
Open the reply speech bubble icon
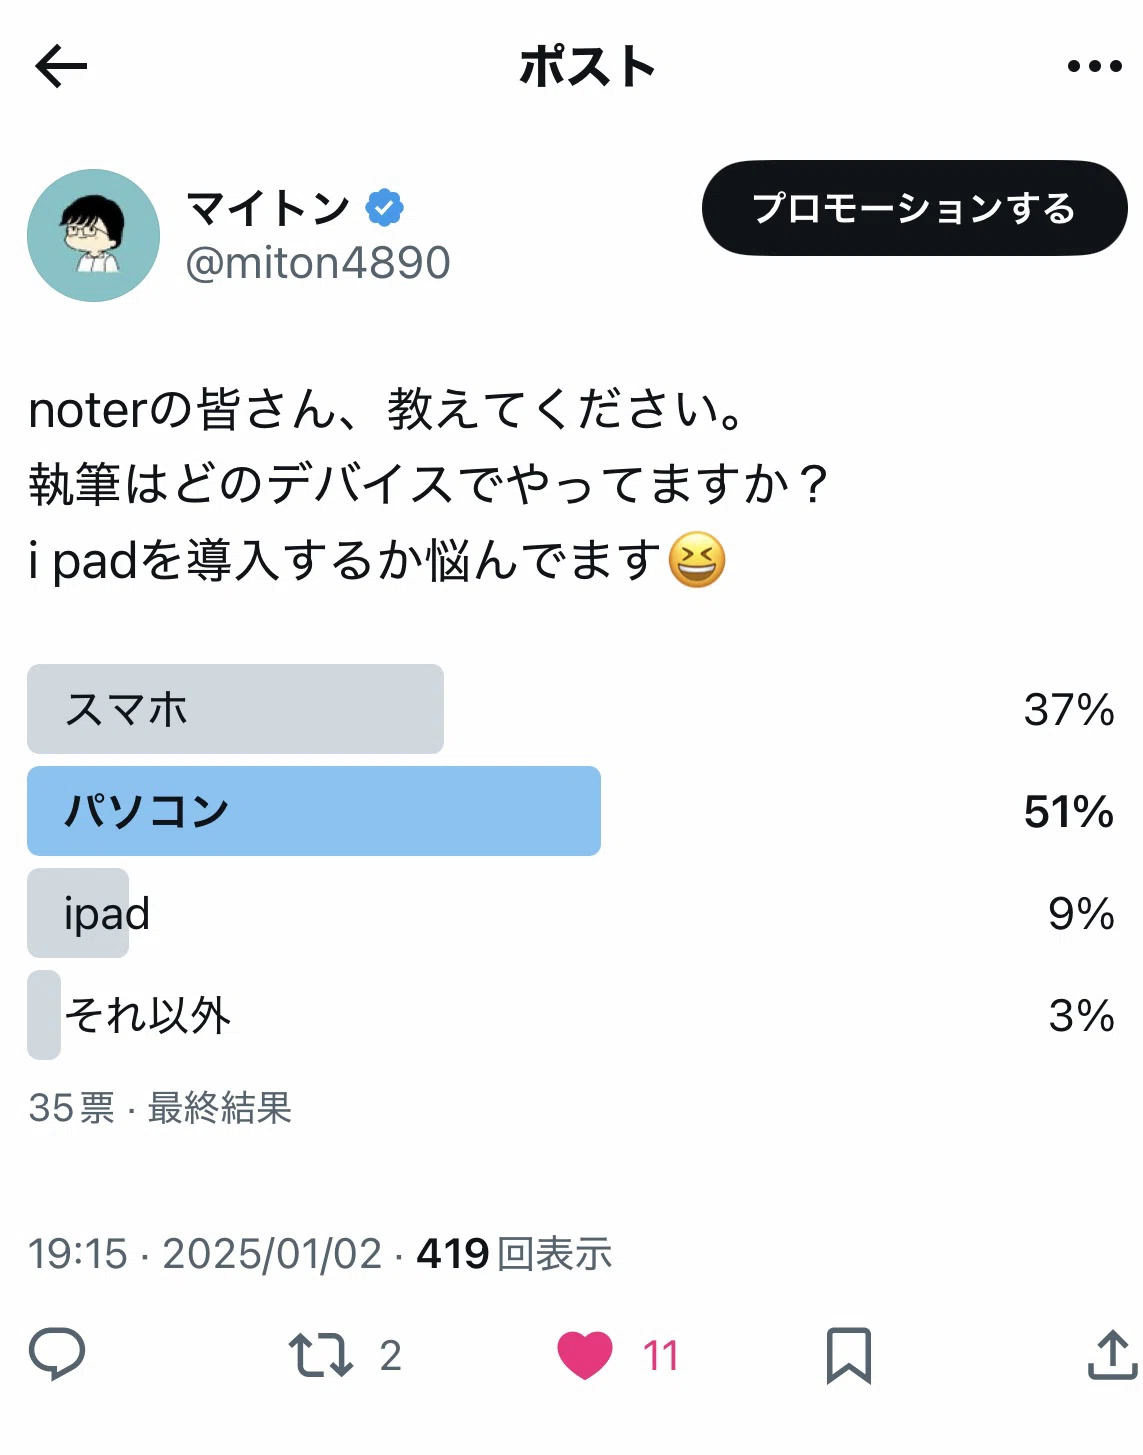tap(57, 1355)
